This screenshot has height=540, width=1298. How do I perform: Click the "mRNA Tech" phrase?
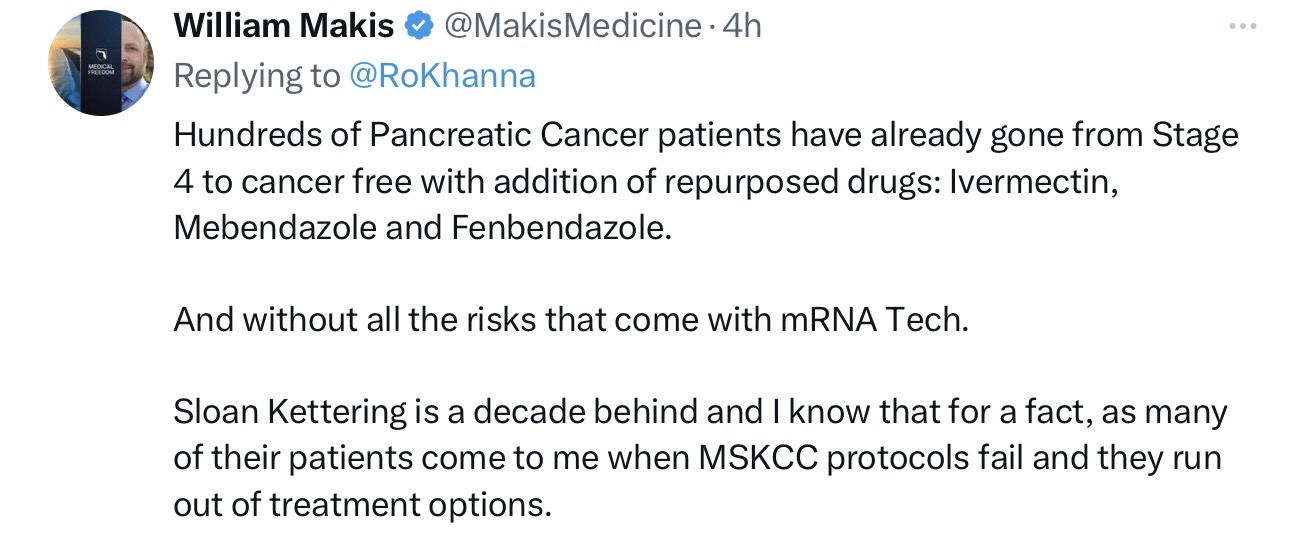pos(872,320)
